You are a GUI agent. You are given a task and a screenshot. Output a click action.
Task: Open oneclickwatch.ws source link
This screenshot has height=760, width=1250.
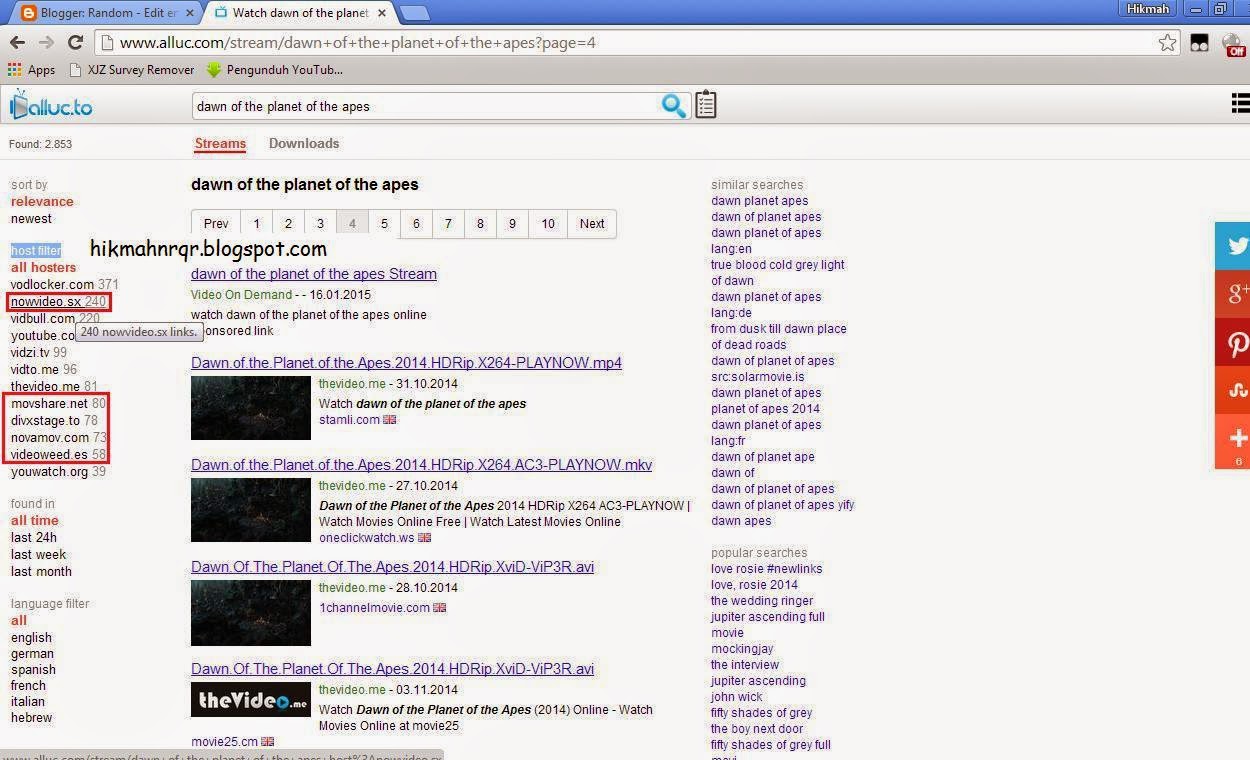pyautogui.click(x=366, y=538)
